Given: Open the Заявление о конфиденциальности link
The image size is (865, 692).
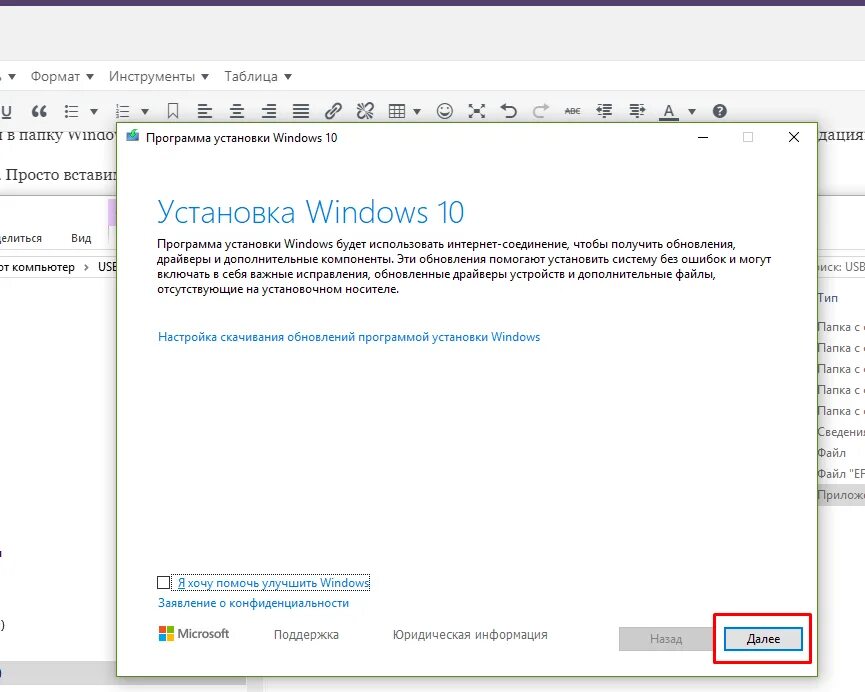Looking at the screenshot, I should point(253,603).
